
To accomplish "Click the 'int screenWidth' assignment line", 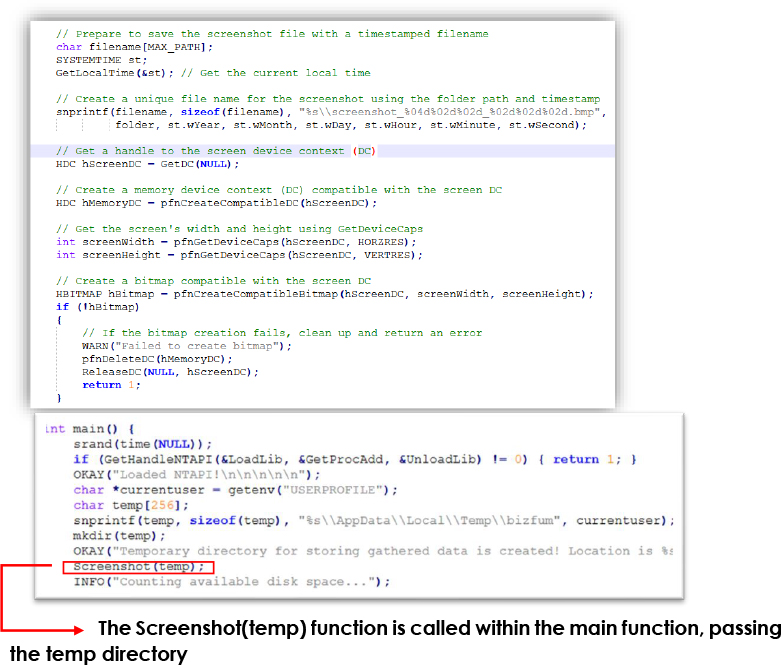I will tap(236, 242).
